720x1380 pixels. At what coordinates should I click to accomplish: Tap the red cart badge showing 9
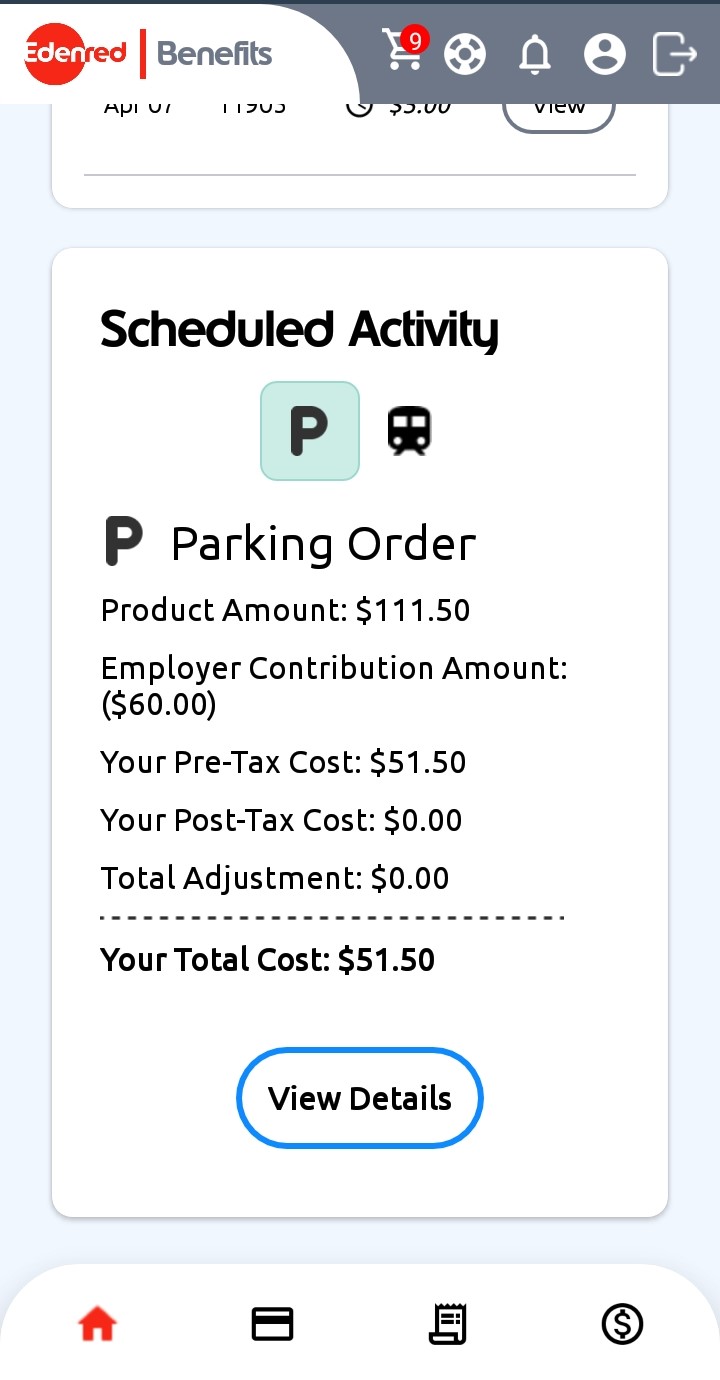point(415,40)
